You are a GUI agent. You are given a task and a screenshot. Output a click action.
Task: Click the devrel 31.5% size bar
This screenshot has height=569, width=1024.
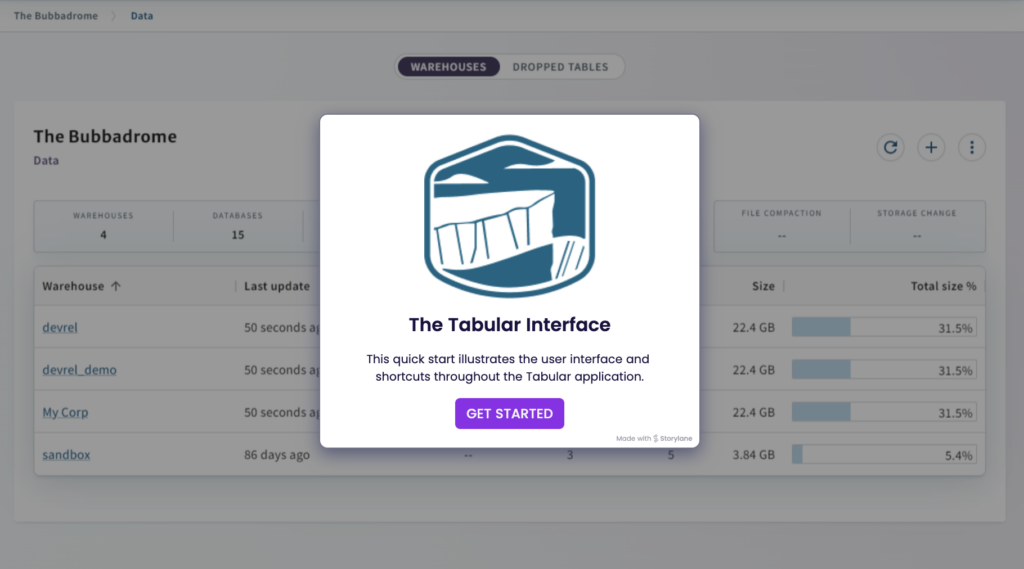coord(884,327)
